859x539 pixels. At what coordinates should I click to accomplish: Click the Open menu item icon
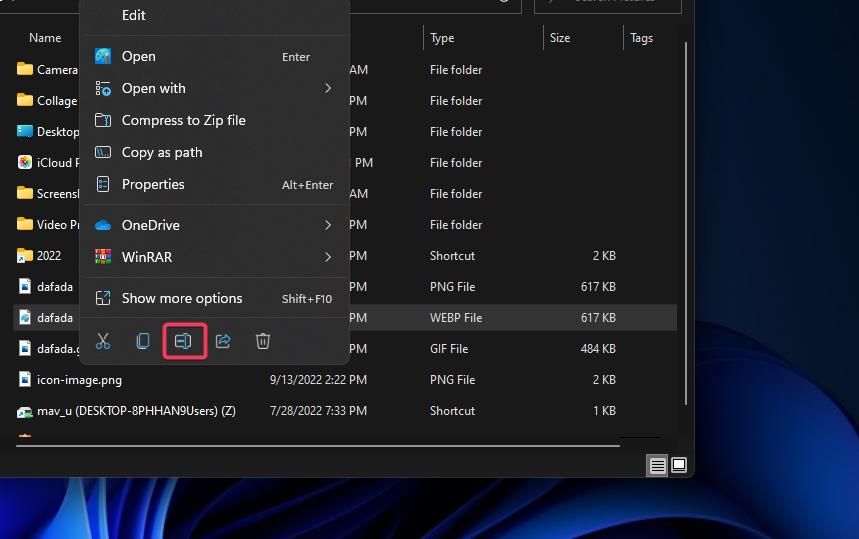coord(103,56)
